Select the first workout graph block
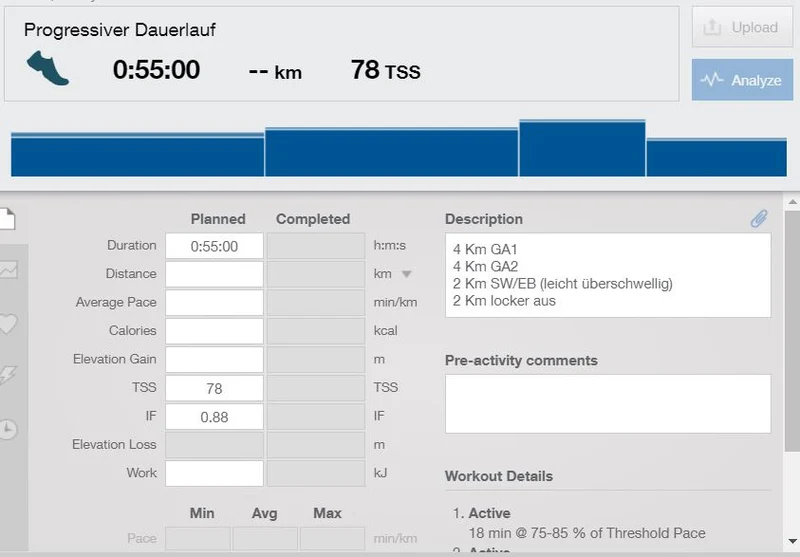The height and width of the screenshot is (557, 800). click(137, 155)
